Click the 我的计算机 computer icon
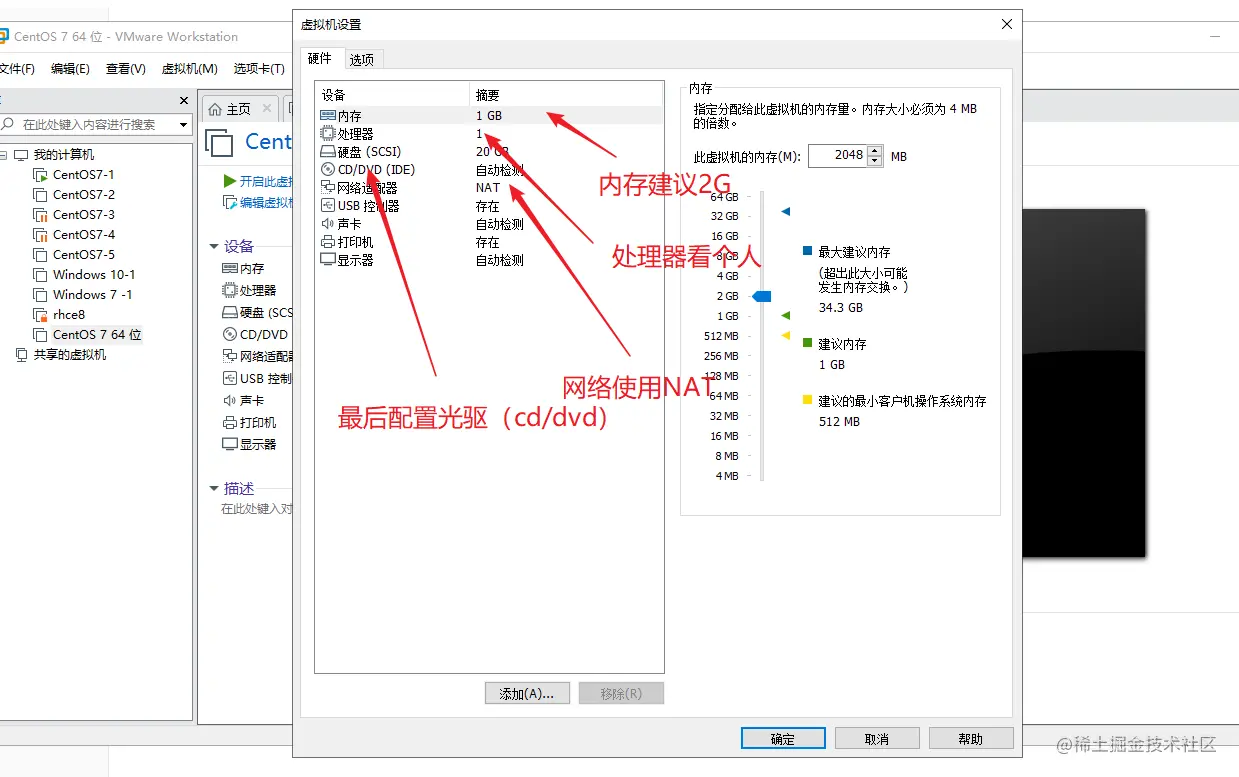 click(x=22, y=155)
